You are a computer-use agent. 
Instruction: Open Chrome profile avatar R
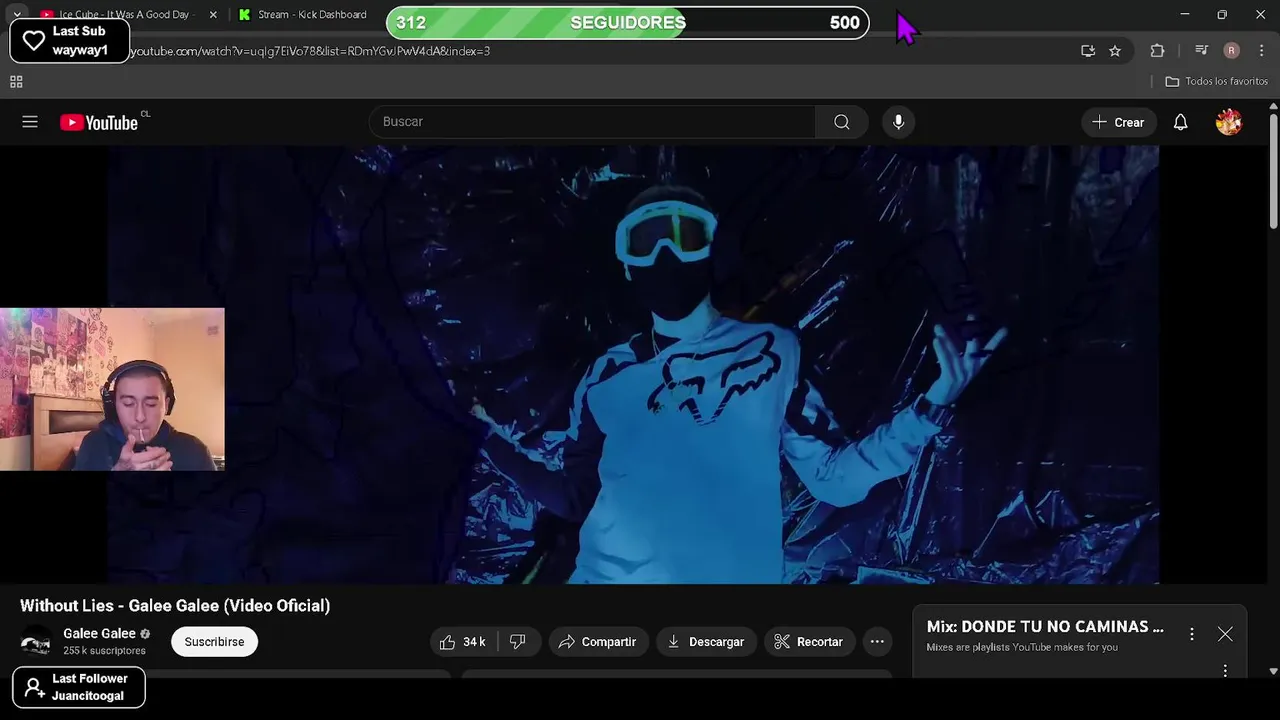click(1232, 51)
